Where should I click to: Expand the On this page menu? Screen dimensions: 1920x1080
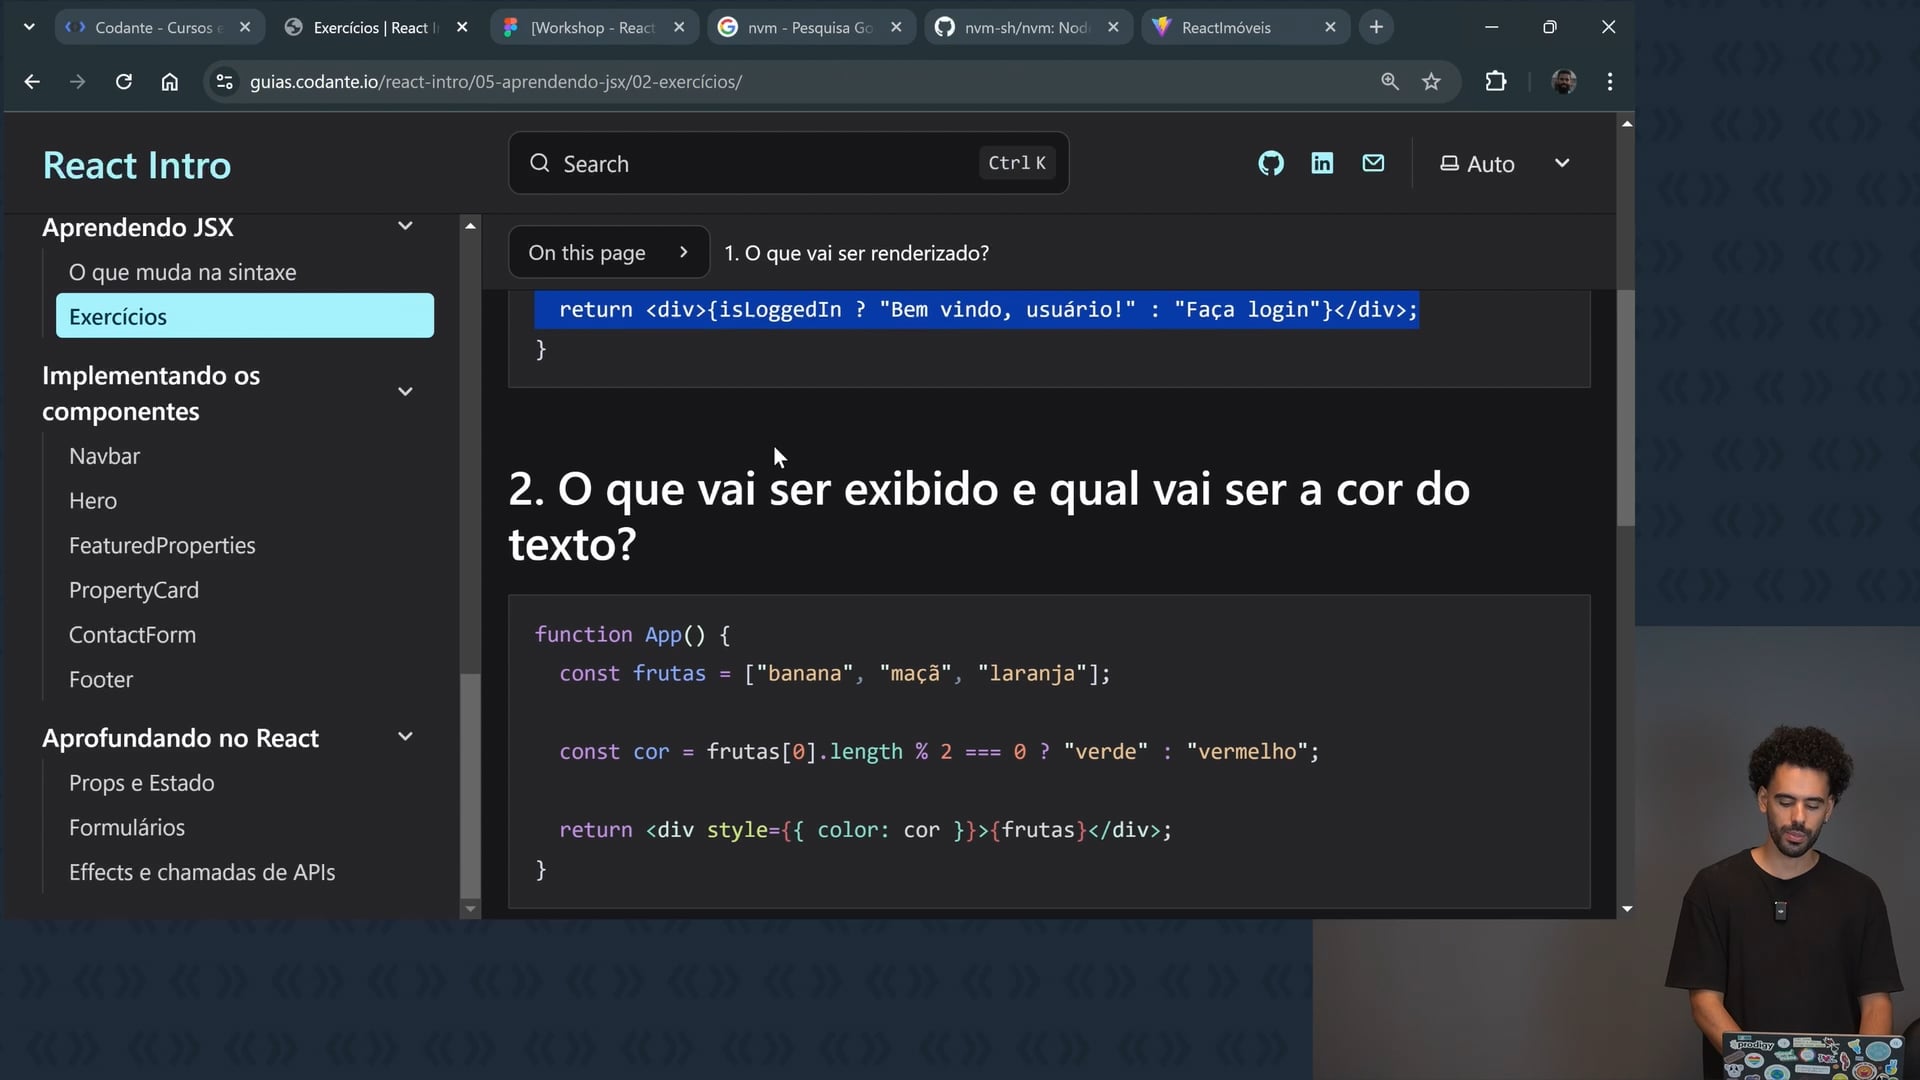click(608, 253)
